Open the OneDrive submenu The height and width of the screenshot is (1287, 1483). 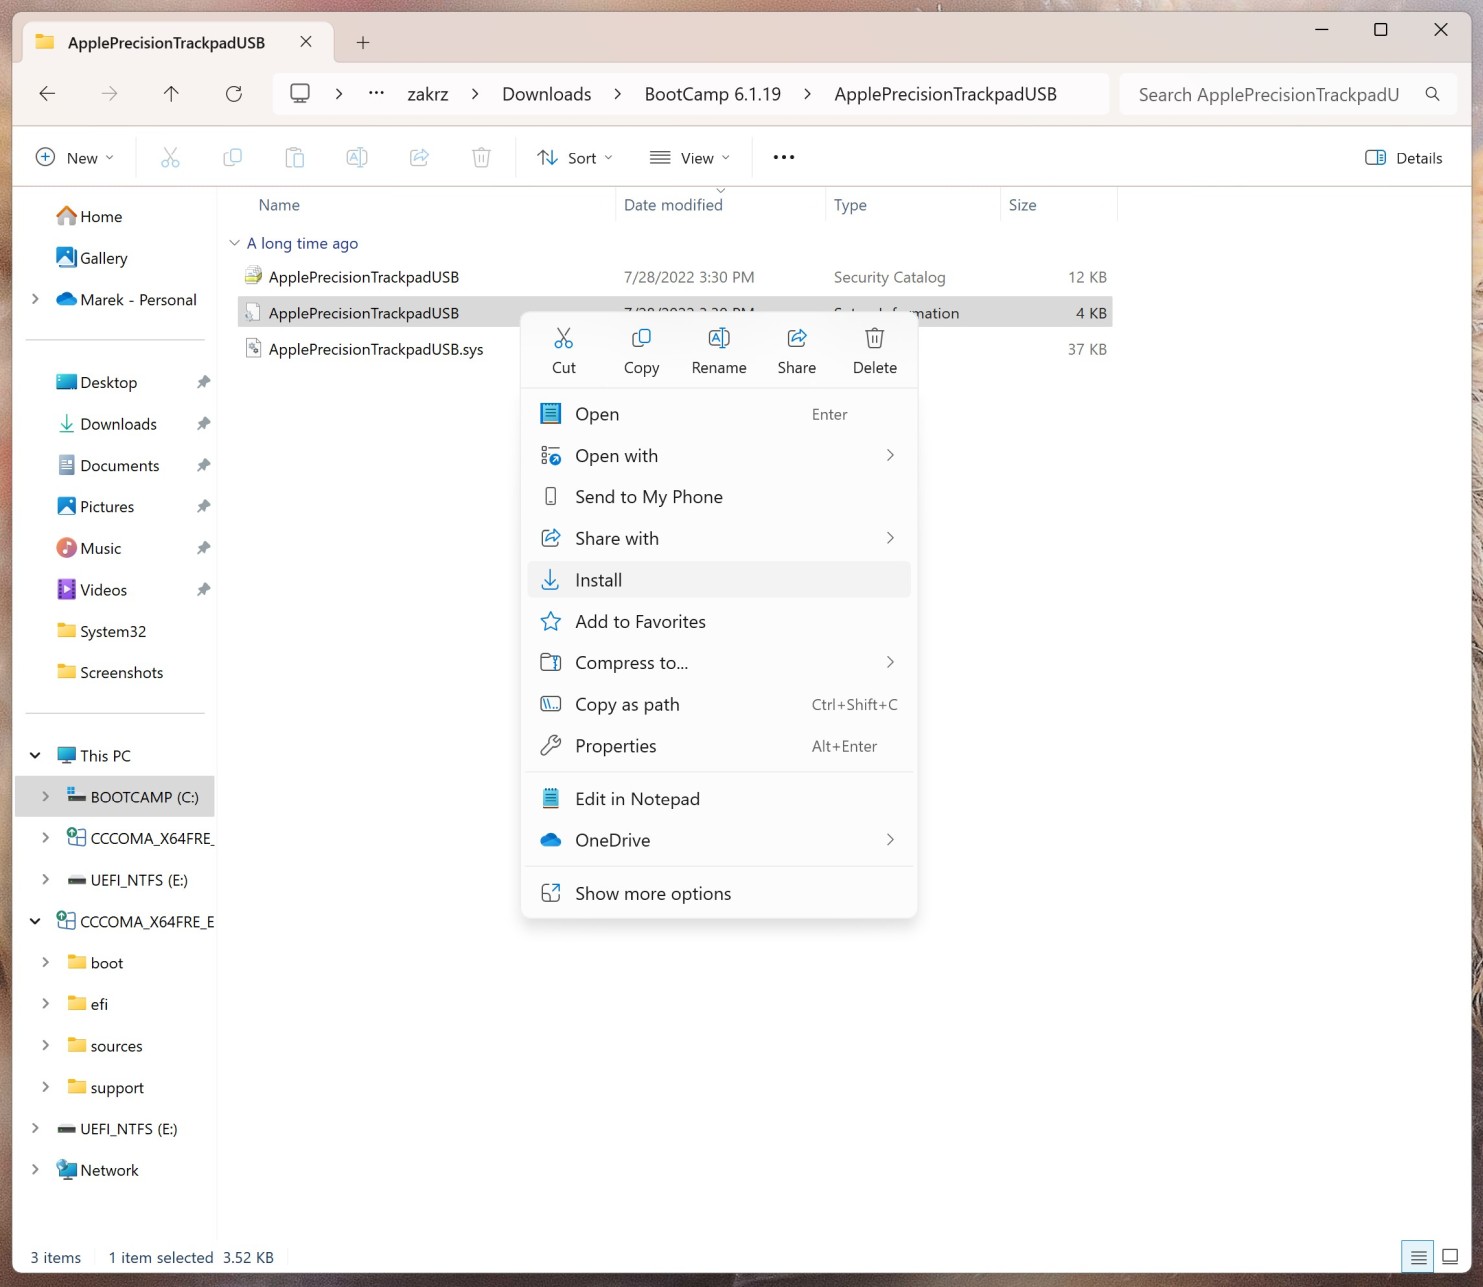[x=718, y=841]
